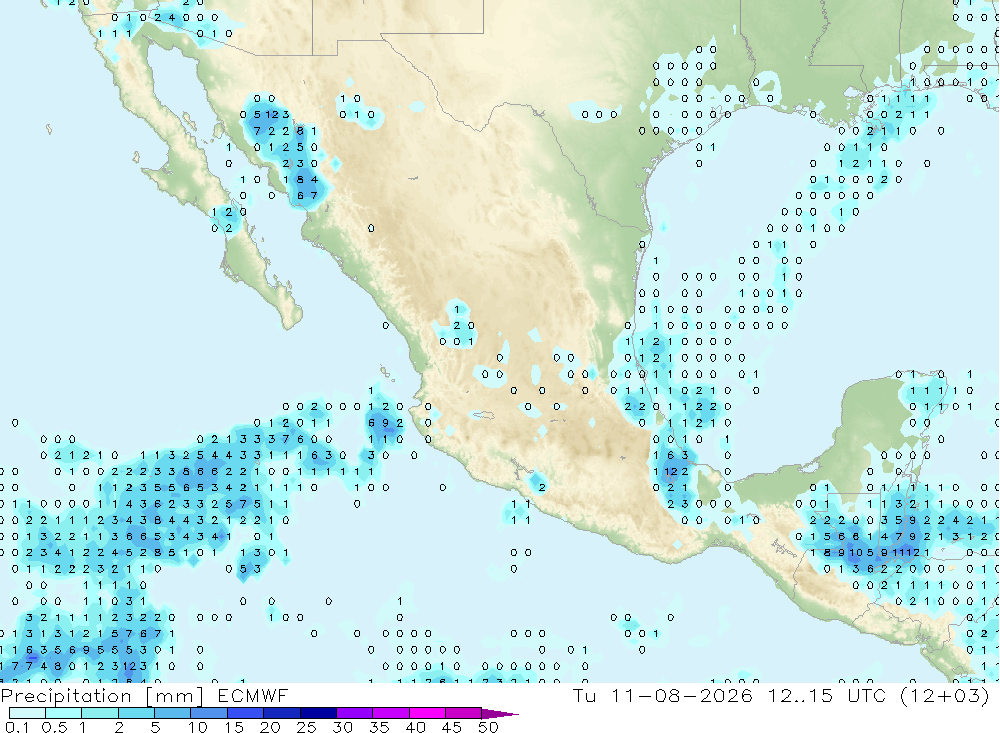This screenshot has height=733, width=1000.
Task: Click the "Tu" weekday label
Action: [x=584, y=695]
